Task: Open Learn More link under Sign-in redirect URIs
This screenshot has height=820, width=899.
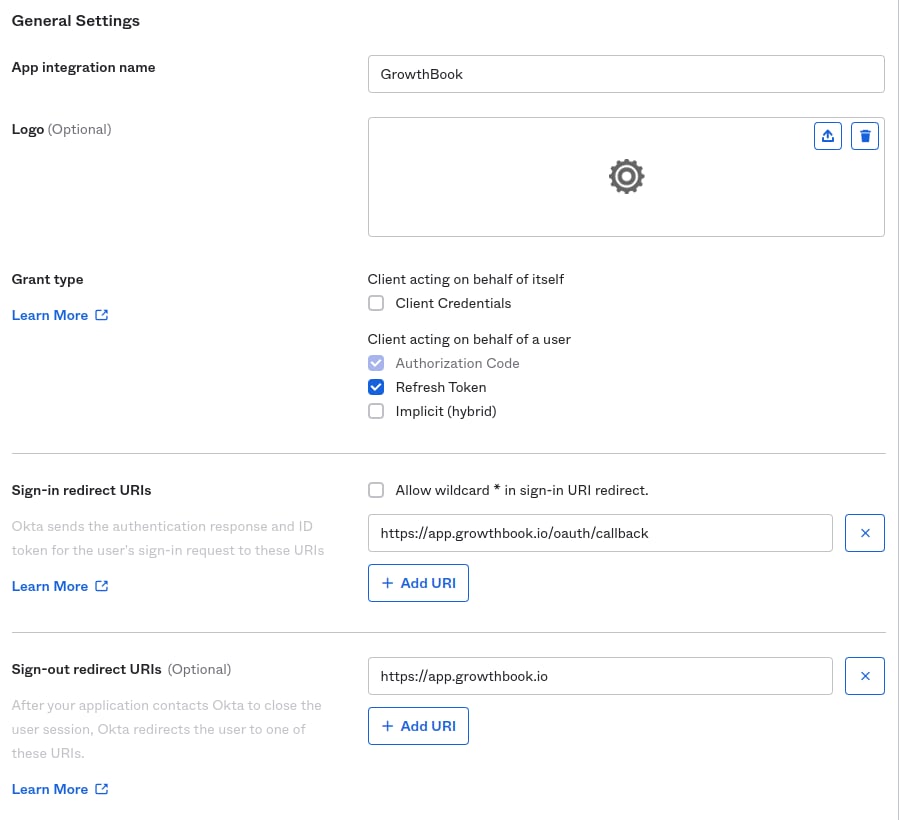Action: pos(50,586)
